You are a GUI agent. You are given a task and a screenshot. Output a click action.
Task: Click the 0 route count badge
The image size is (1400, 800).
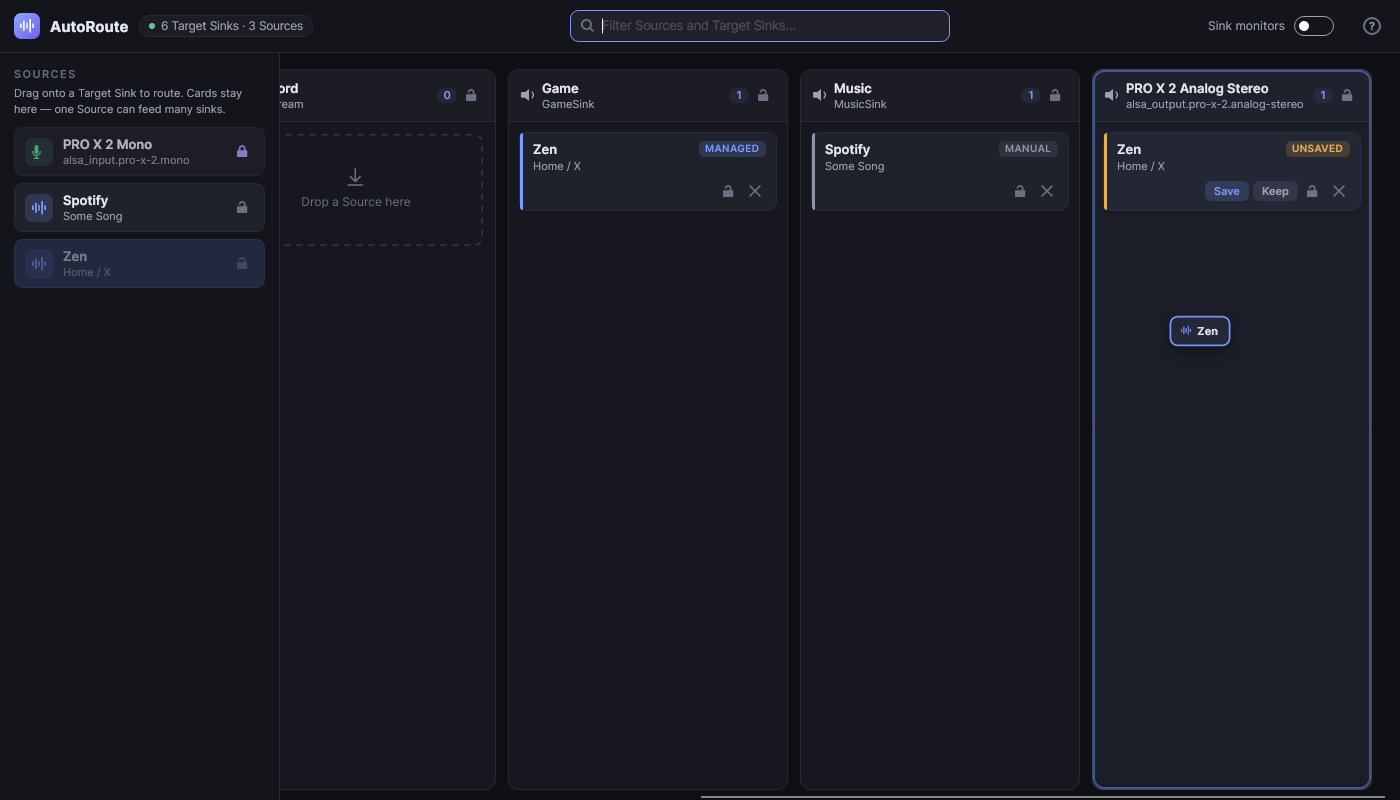[447, 95]
